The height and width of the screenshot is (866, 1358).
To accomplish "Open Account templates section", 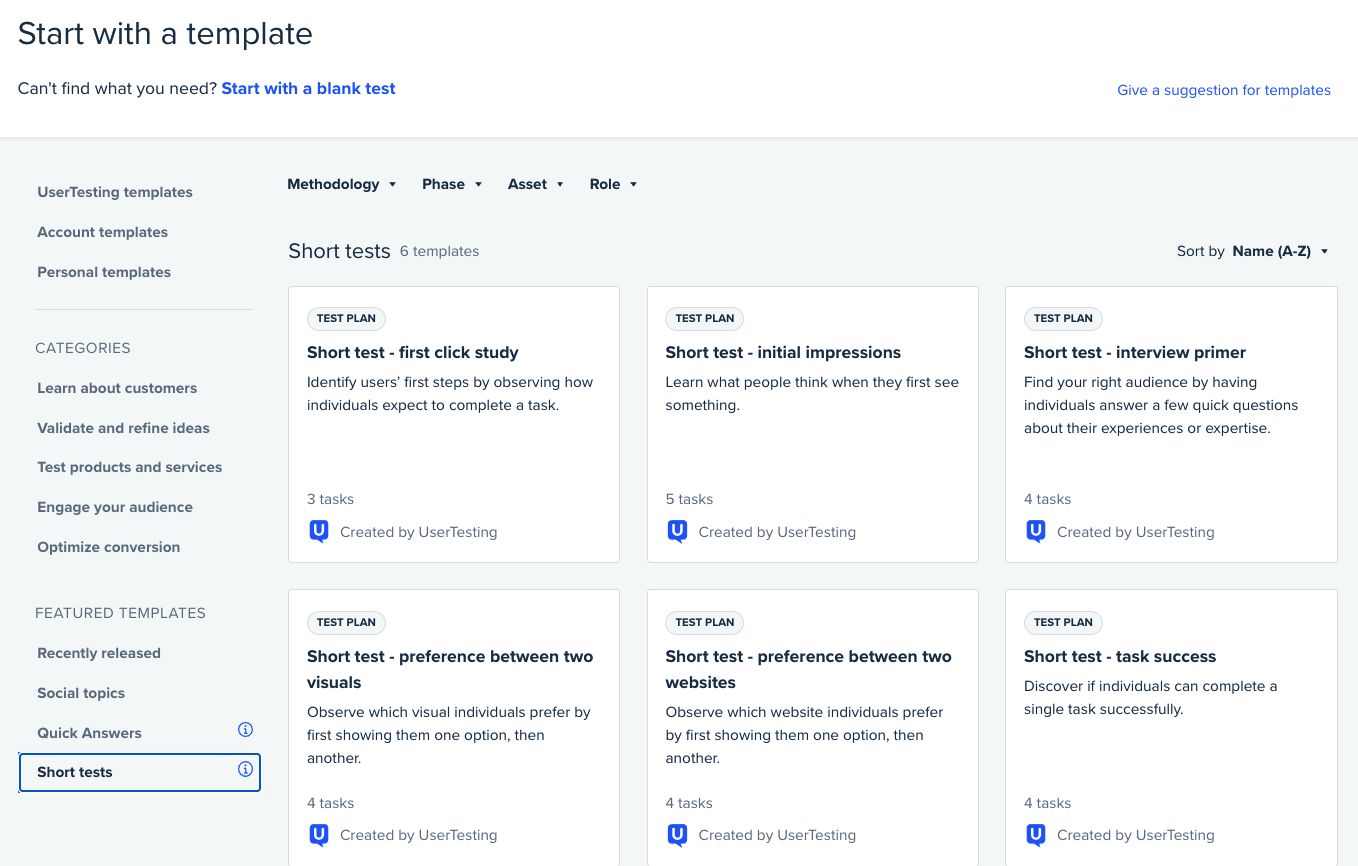I will [x=102, y=232].
